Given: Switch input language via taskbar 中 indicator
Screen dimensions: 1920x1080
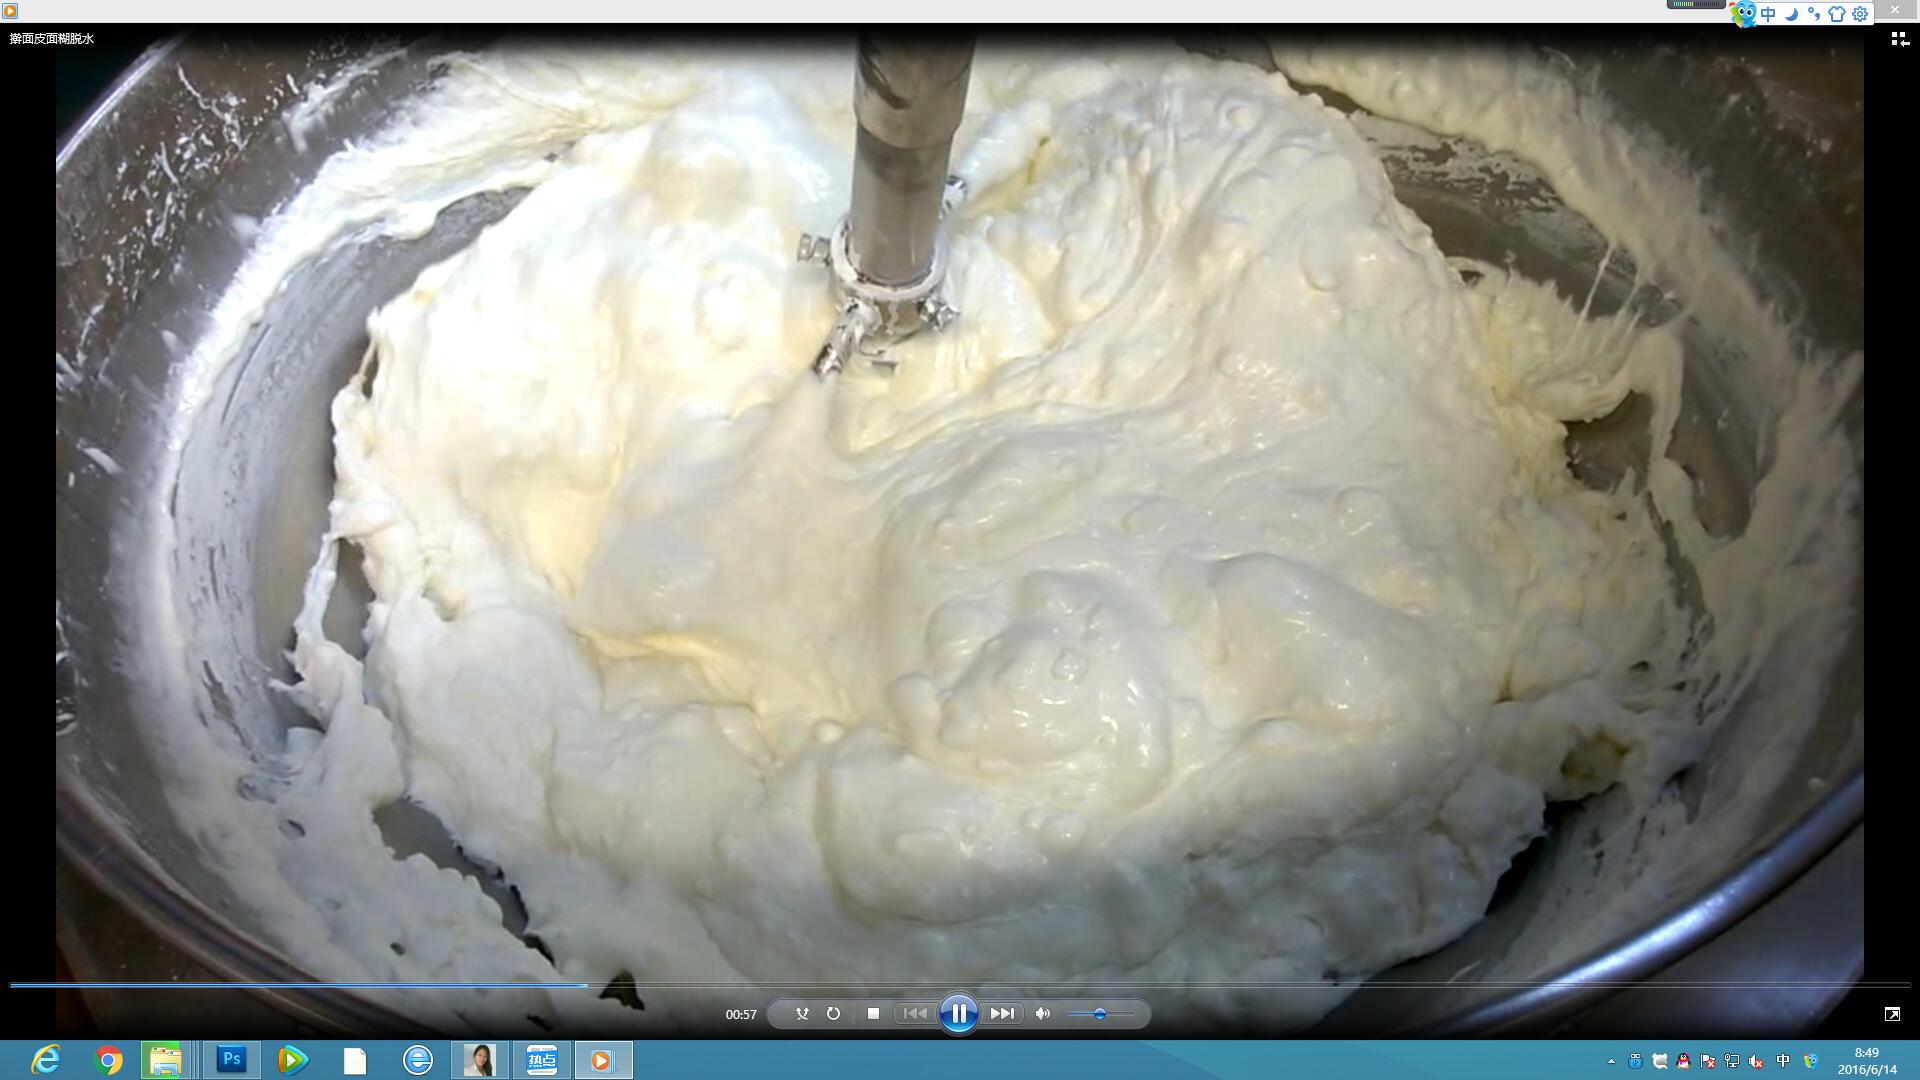Looking at the screenshot, I should (1783, 1061).
